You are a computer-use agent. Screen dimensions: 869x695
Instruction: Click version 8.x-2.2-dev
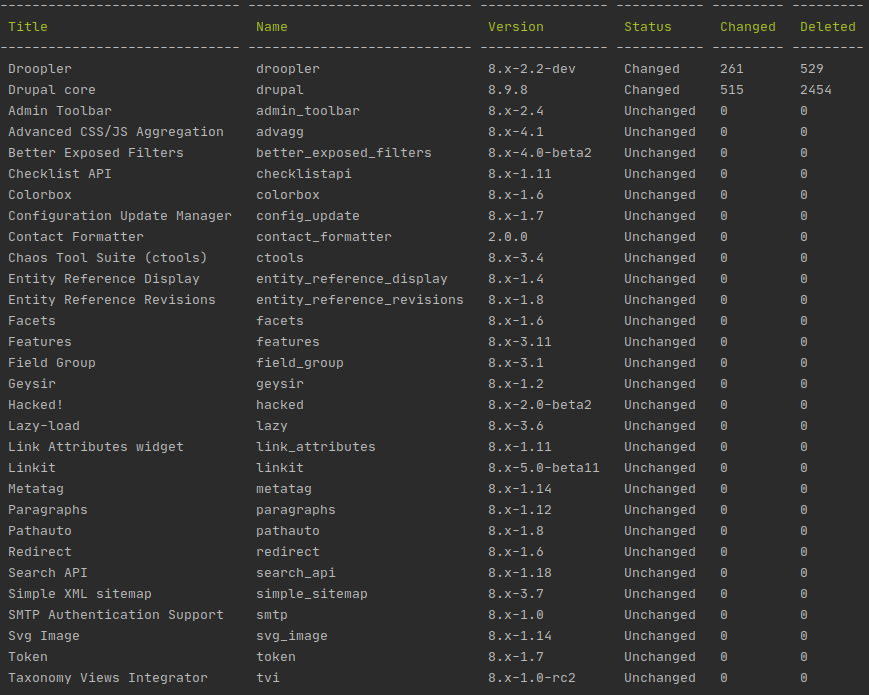[531, 69]
